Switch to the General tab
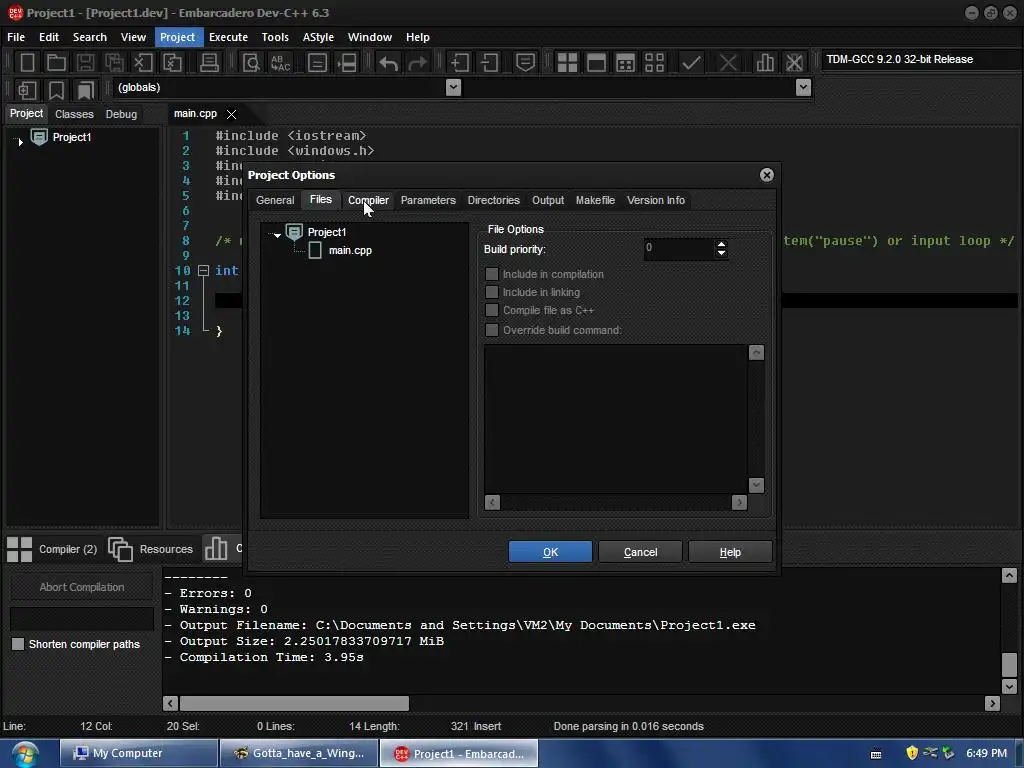 click(x=275, y=200)
